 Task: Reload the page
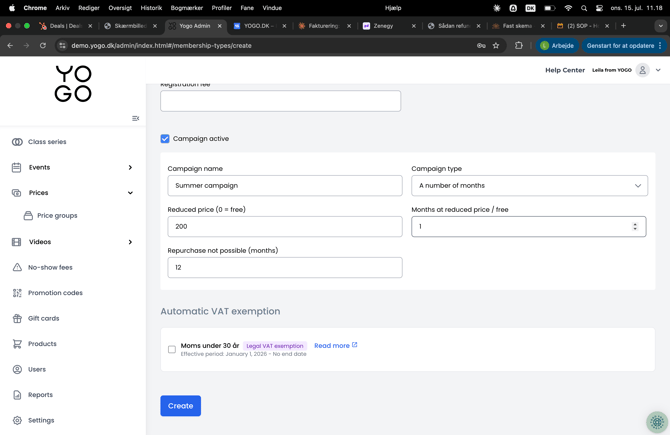point(43,46)
